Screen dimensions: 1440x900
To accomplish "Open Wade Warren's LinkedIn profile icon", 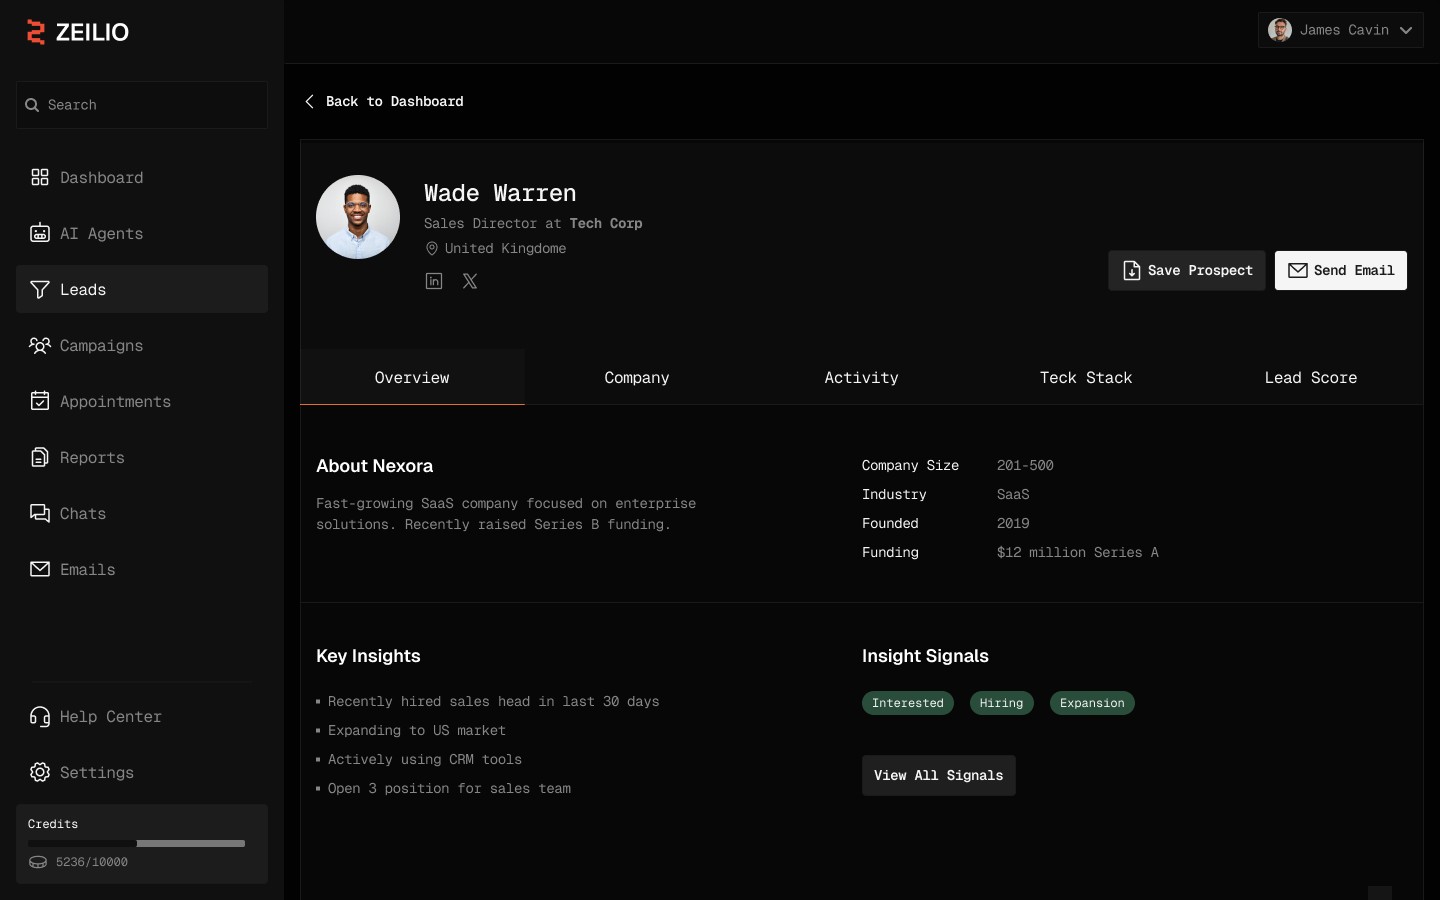I will coord(434,281).
